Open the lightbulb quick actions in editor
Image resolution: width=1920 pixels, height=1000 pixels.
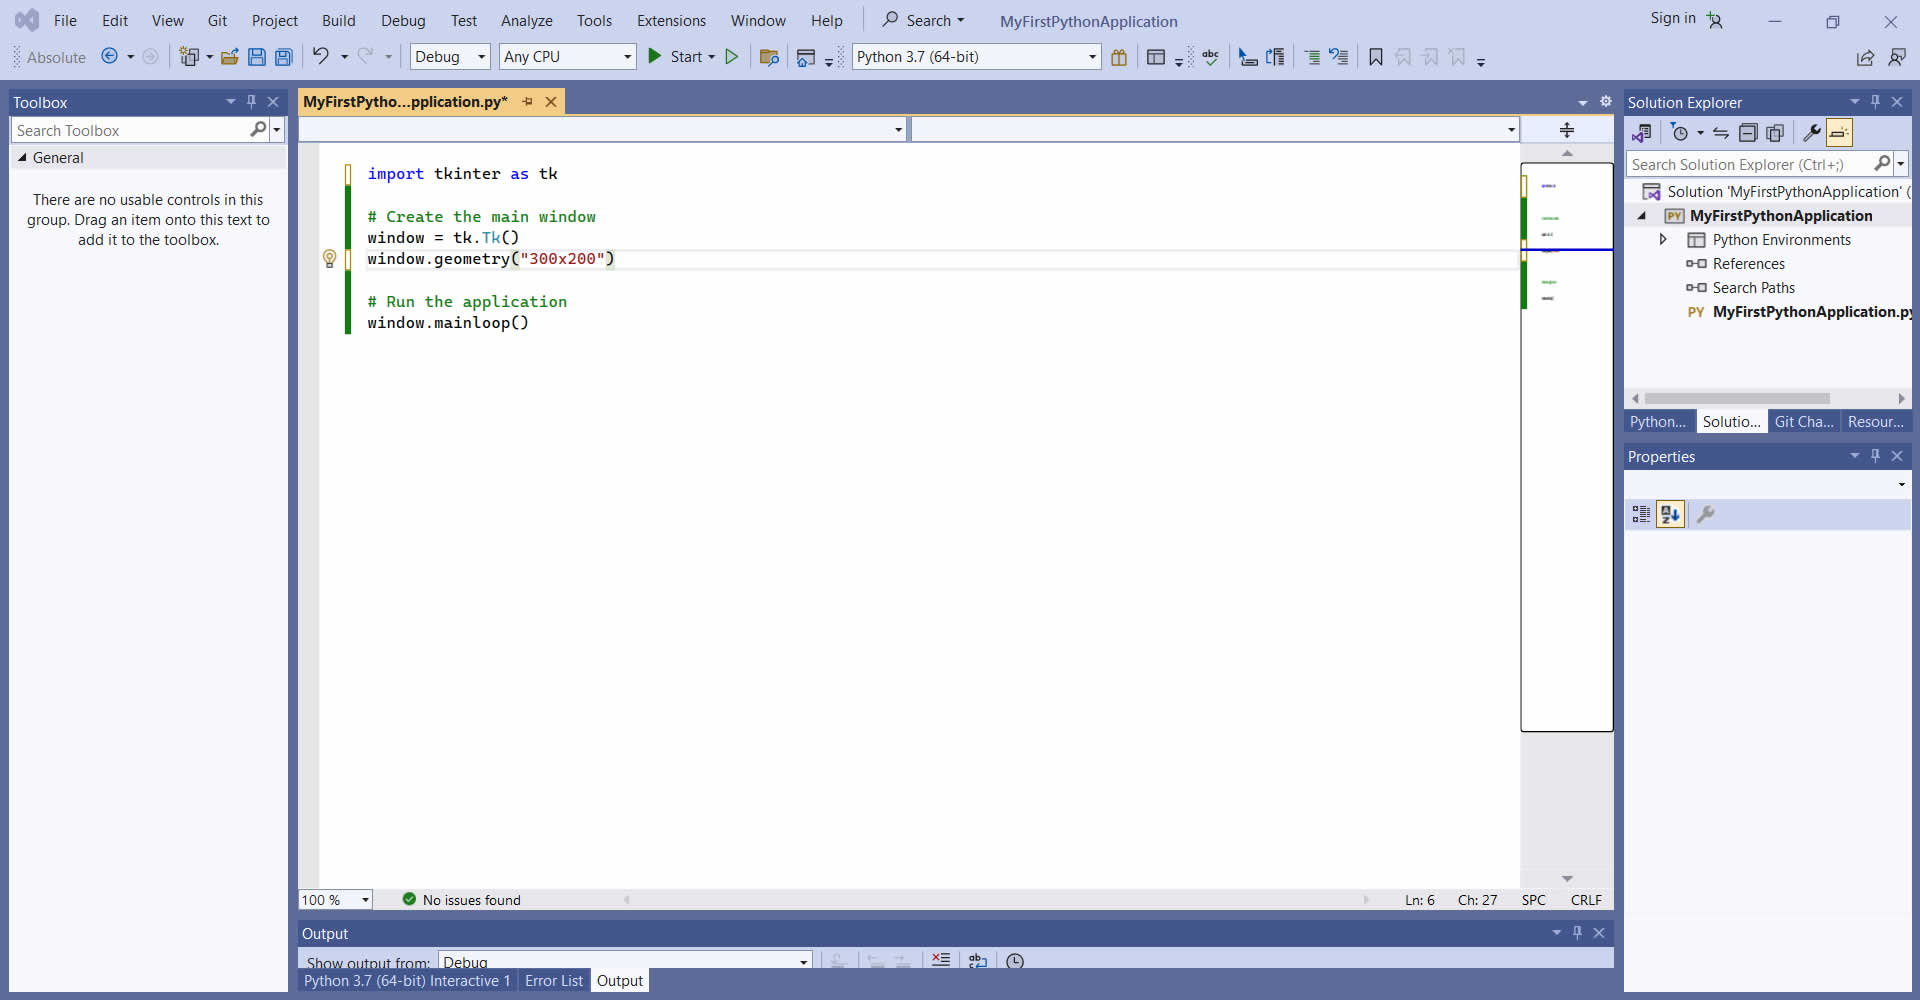tap(329, 259)
